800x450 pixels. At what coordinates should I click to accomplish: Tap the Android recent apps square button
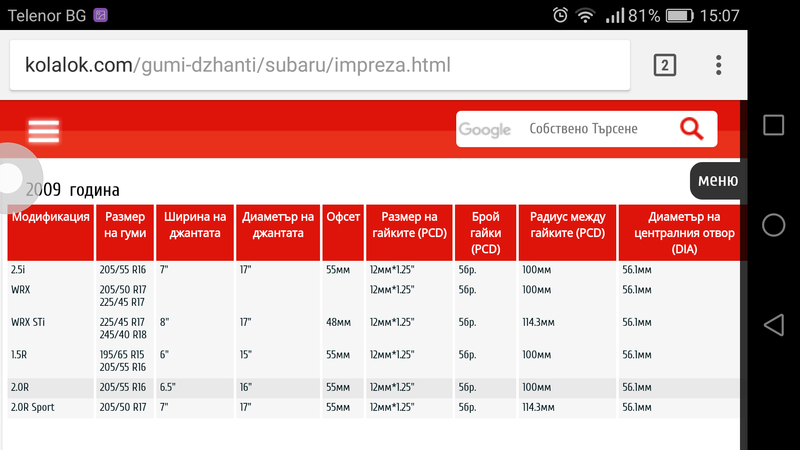point(773,125)
